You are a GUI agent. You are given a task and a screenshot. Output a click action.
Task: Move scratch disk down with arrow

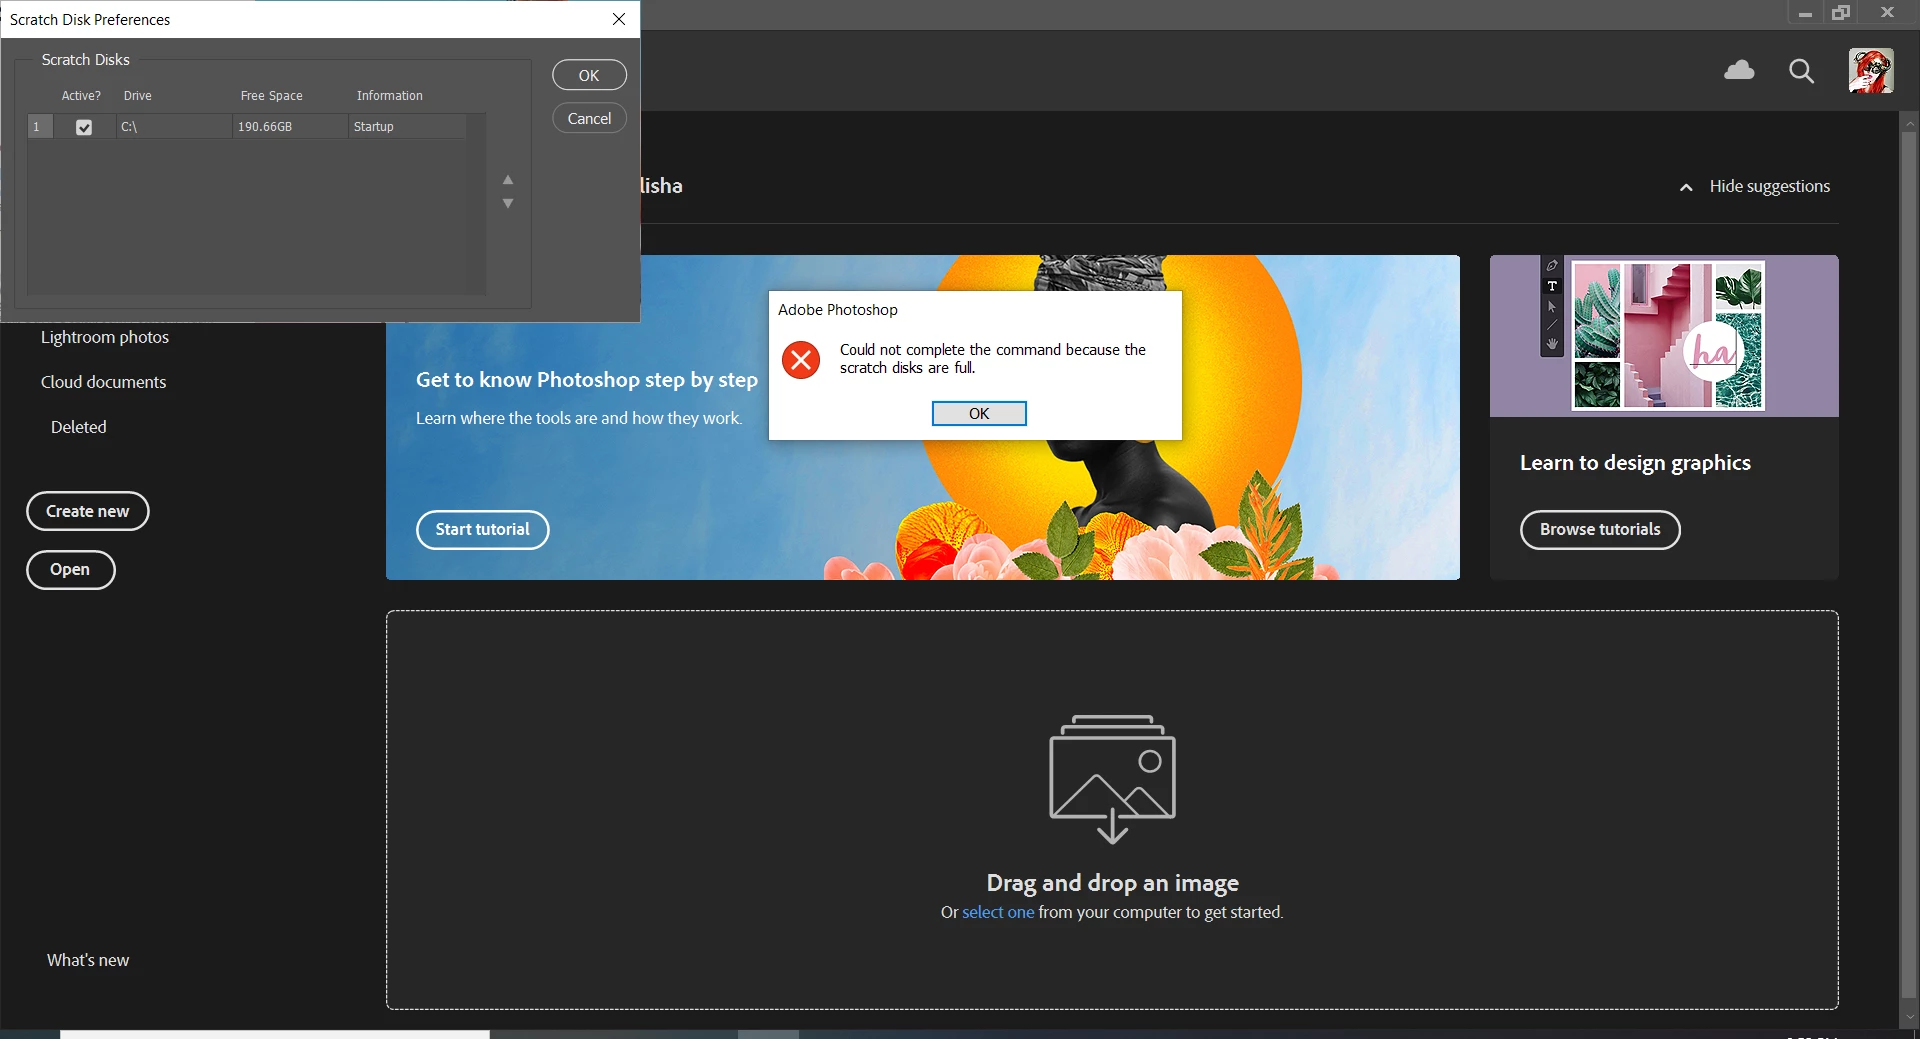click(508, 203)
